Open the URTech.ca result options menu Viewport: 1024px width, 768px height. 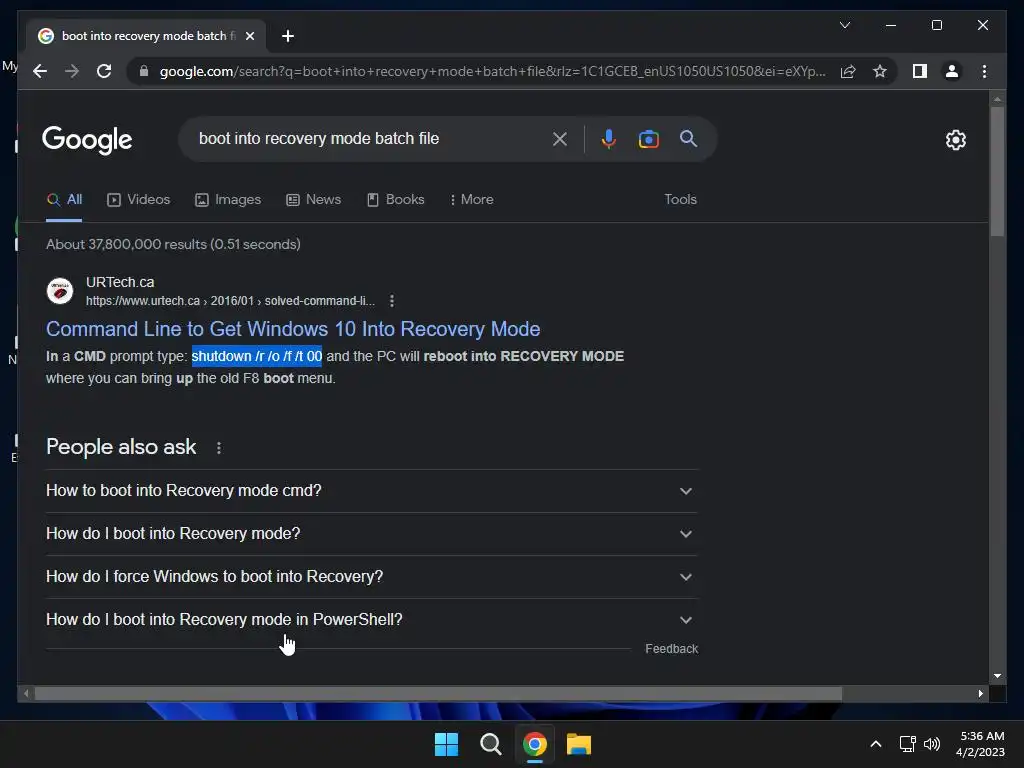(392, 301)
